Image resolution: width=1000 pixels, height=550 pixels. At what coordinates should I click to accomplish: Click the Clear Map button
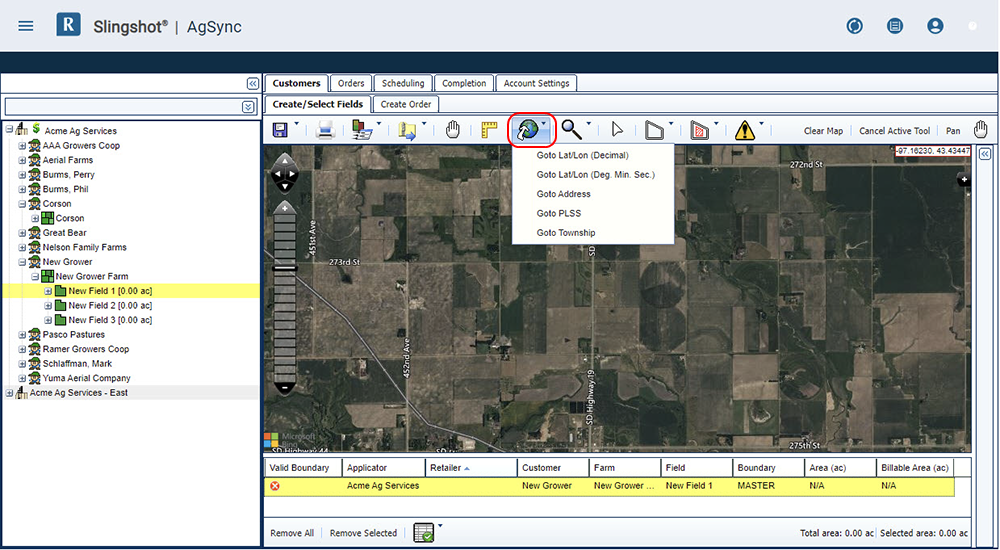point(823,131)
